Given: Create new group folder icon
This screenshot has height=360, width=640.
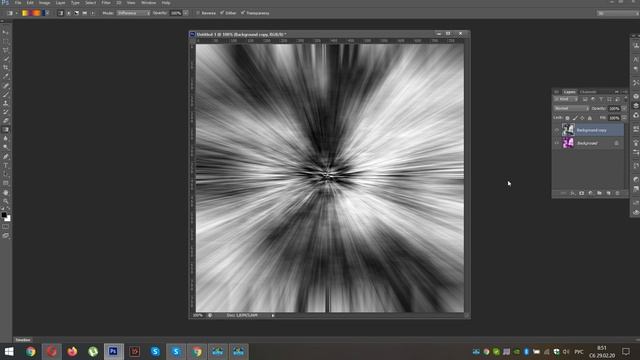Looking at the screenshot, I should (599, 193).
